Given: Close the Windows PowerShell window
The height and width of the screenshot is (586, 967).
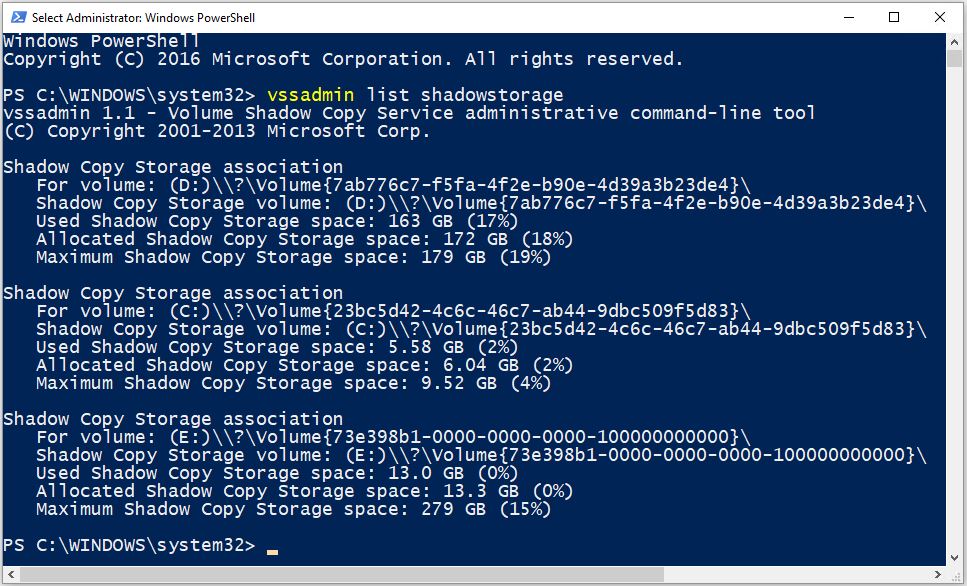Looking at the screenshot, I should [x=939, y=17].
